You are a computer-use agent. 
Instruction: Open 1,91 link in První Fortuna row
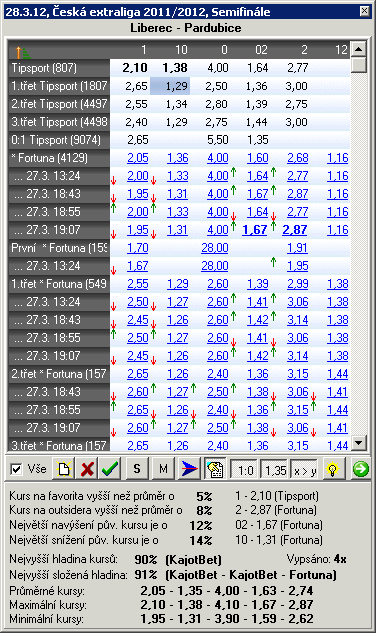(298, 248)
